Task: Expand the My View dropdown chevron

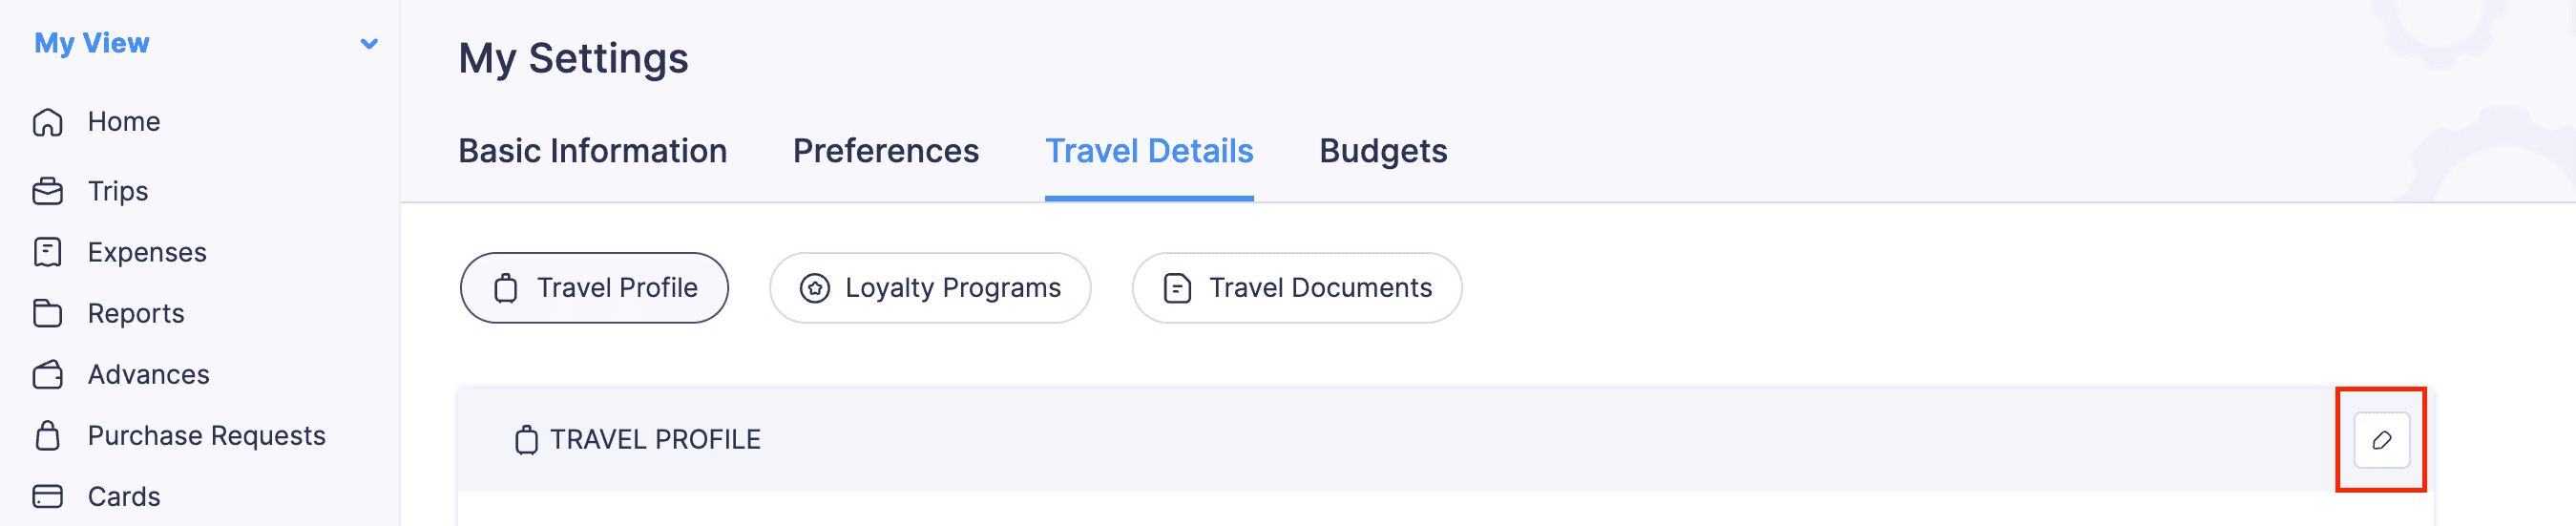Action: click(369, 44)
